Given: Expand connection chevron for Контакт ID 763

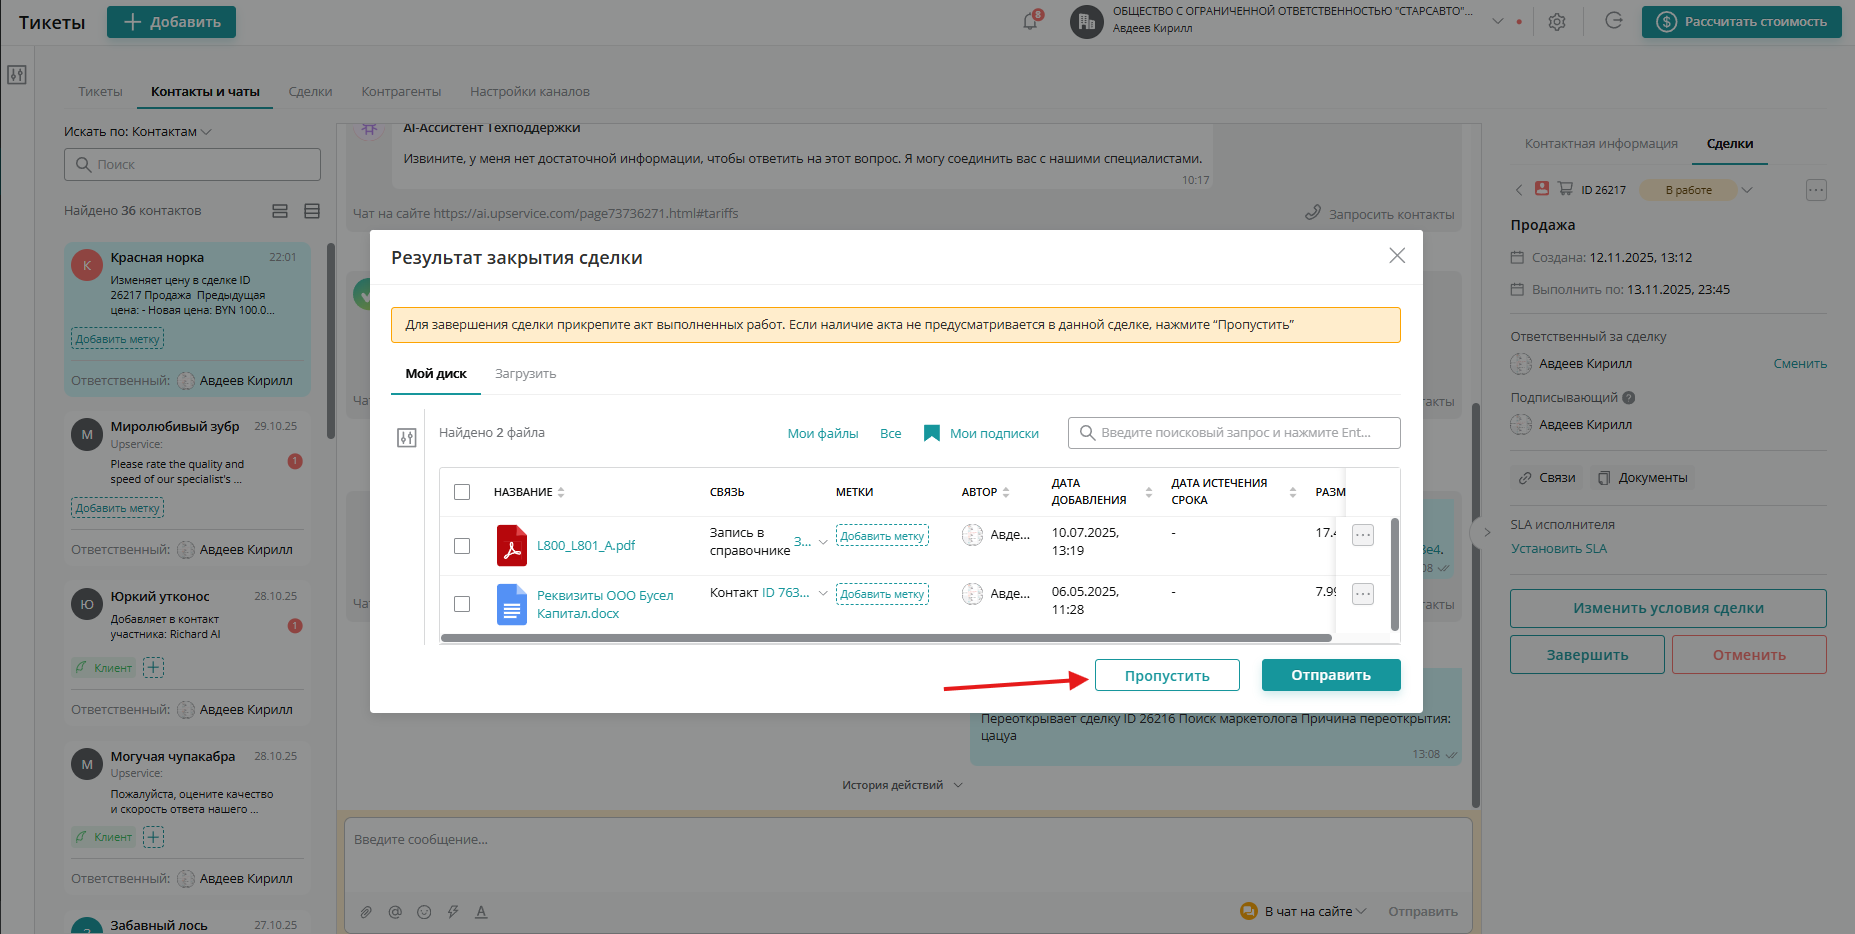Looking at the screenshot, I should tap(823, 593).
